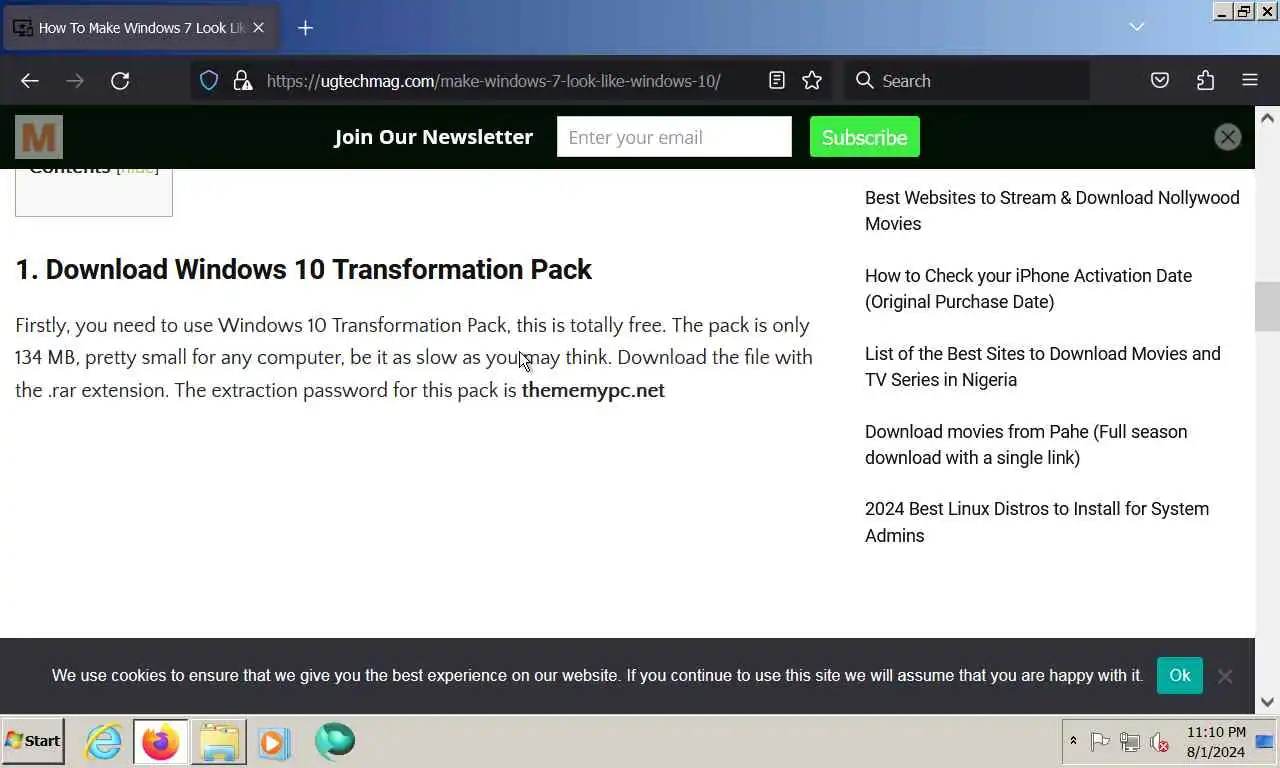The height and width of the screenshot is (768, 1280).
Task: Switch to Firefox in taskbar
Action: tap(160, 742)
